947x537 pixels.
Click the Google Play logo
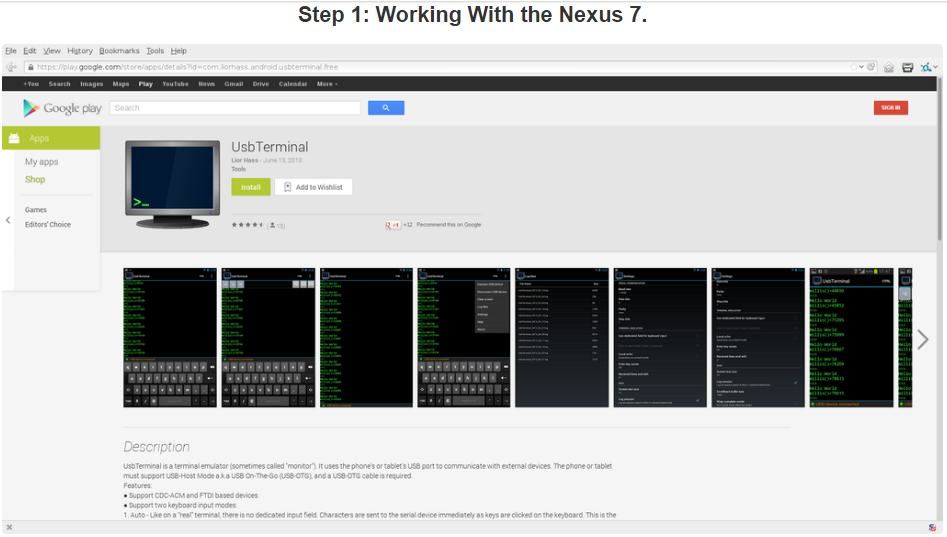62,108
